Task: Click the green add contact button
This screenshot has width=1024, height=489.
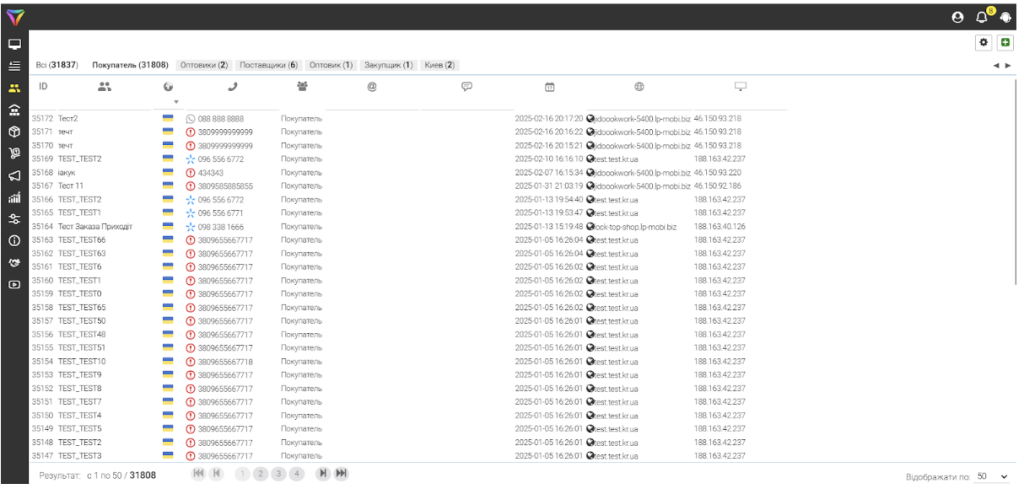Action: pos(1006,44)
